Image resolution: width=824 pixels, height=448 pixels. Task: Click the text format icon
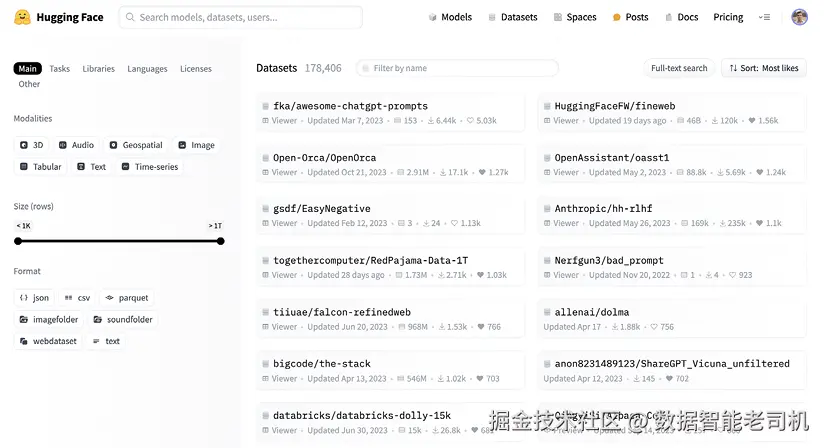96,341
